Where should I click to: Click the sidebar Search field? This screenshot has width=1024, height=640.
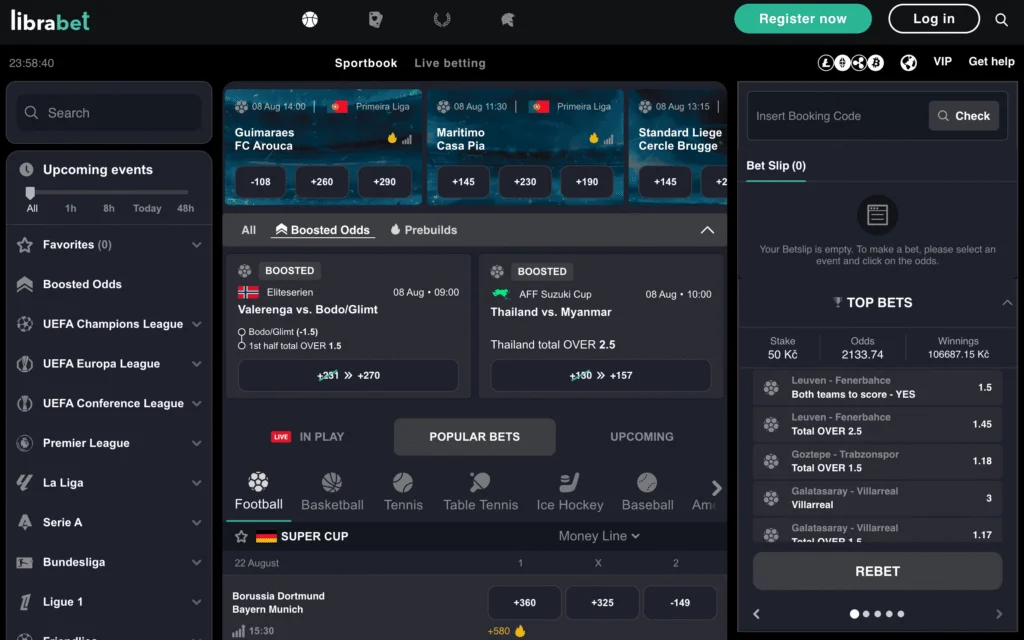[109, 112]
